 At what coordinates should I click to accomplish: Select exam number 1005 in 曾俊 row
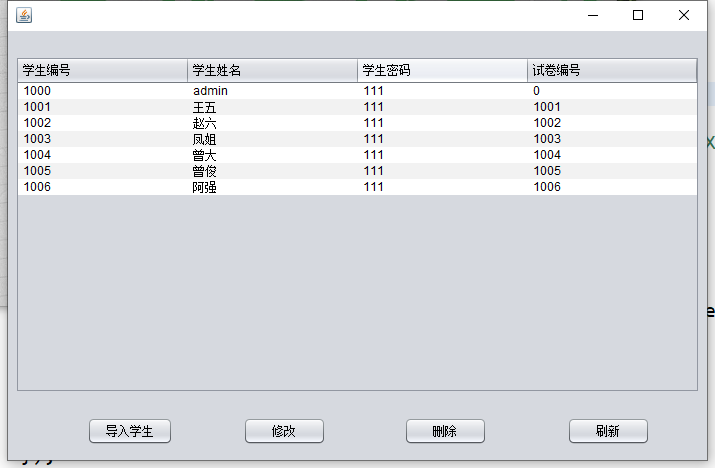(x=612, y=171)
